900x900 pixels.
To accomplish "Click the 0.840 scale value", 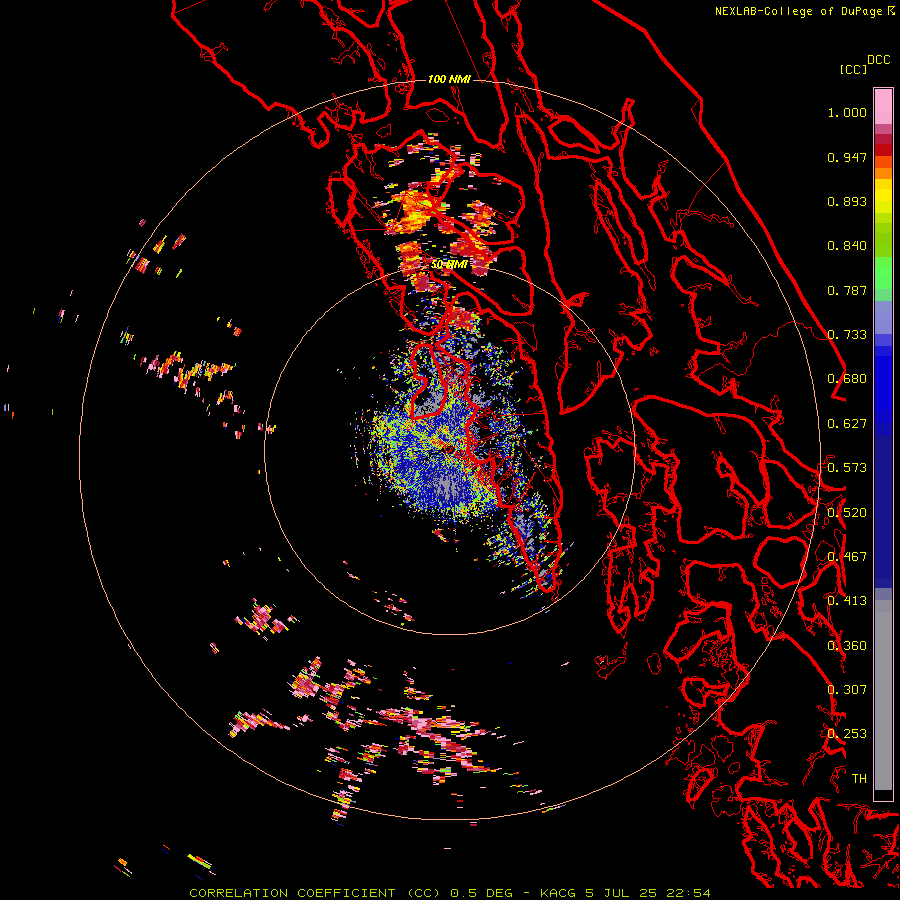I will (x=847, y=246).
